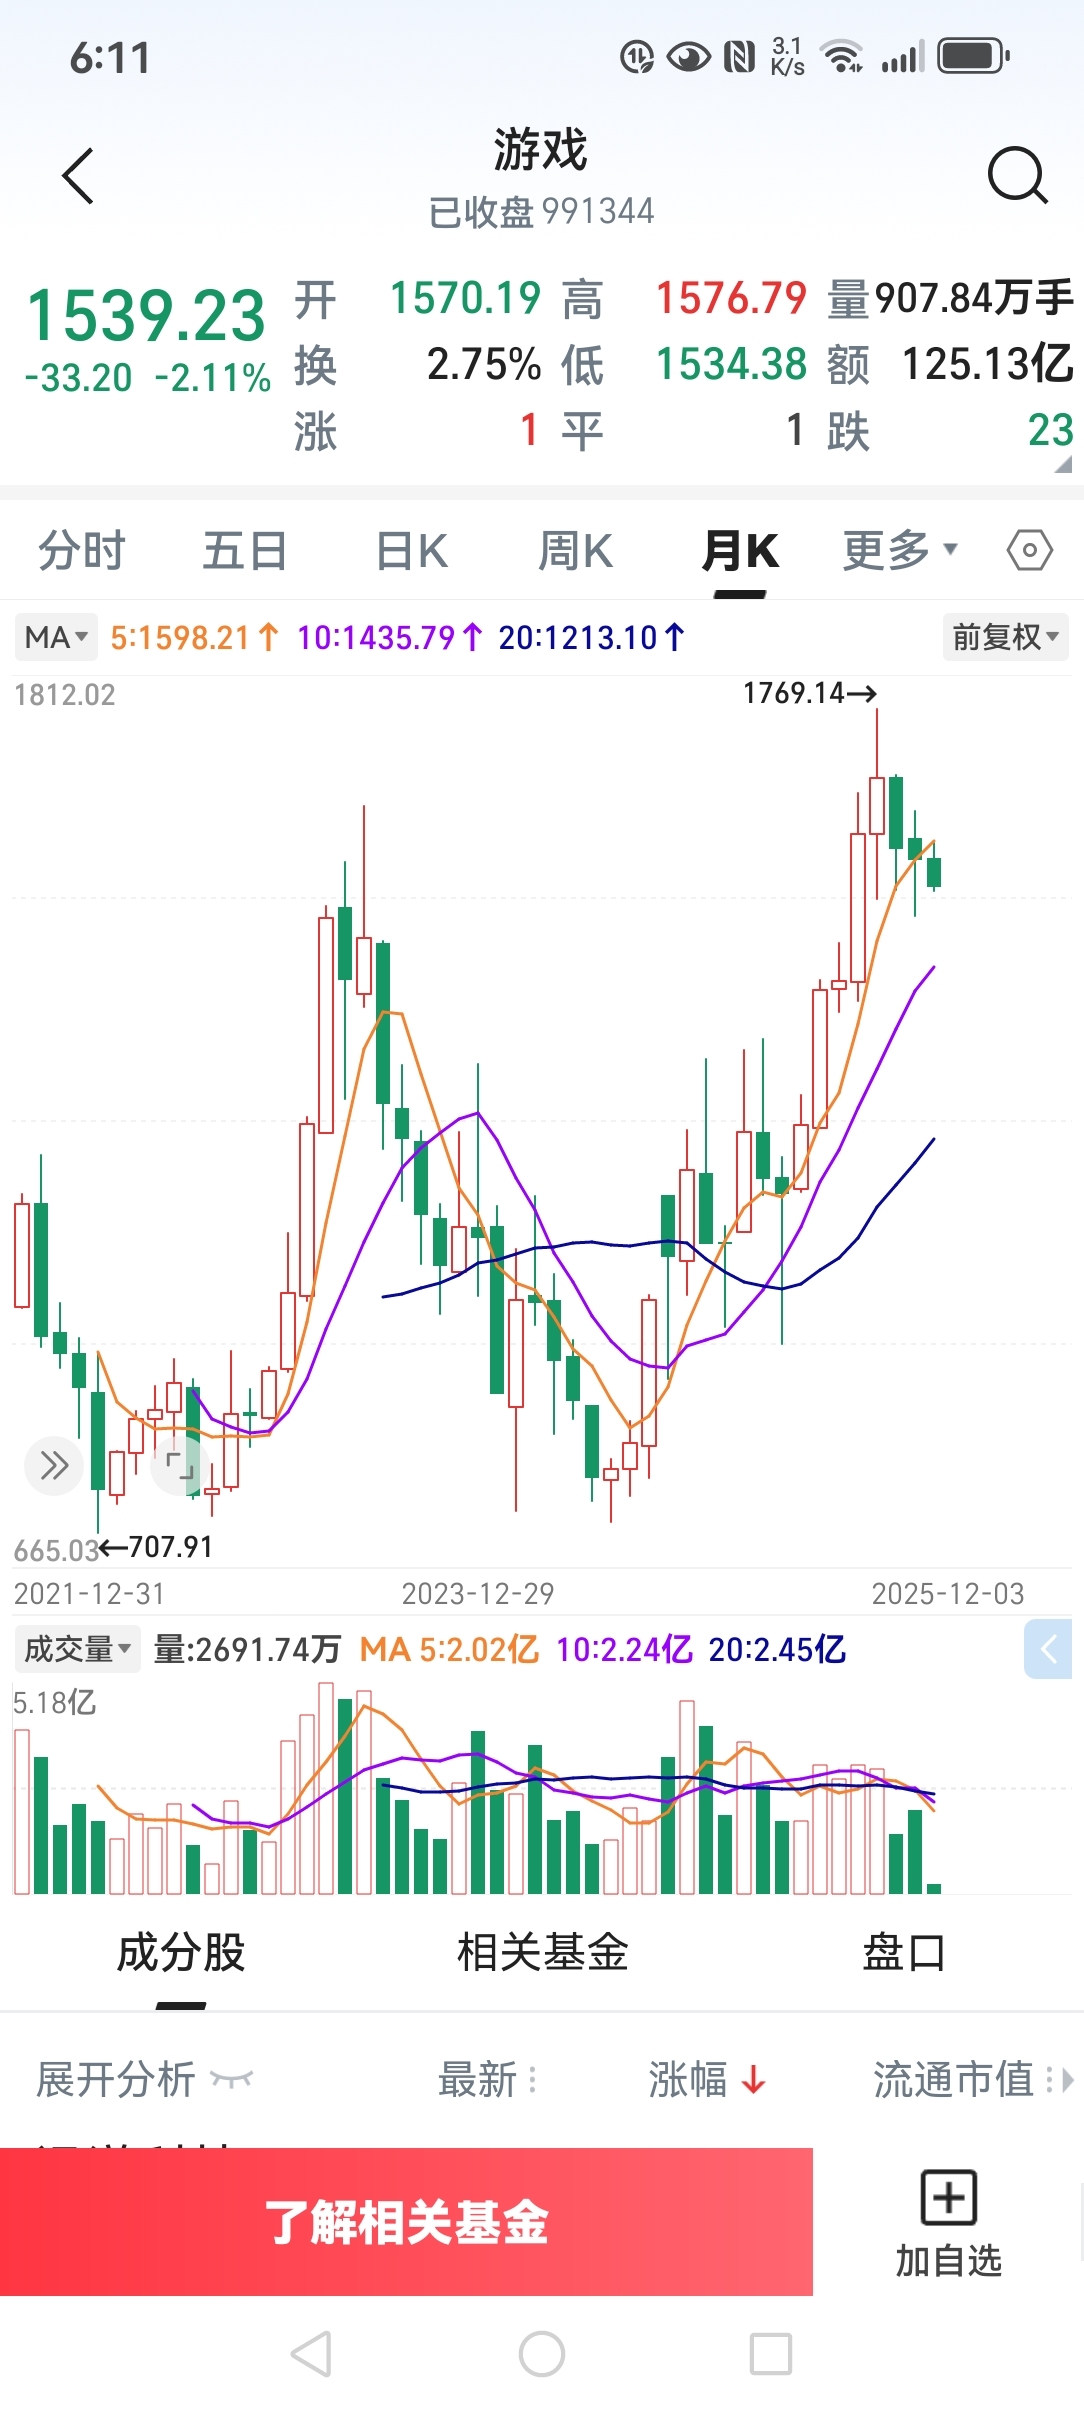
Task: Toggle sorting by 最新 column
Action: tap(487, 2080)
